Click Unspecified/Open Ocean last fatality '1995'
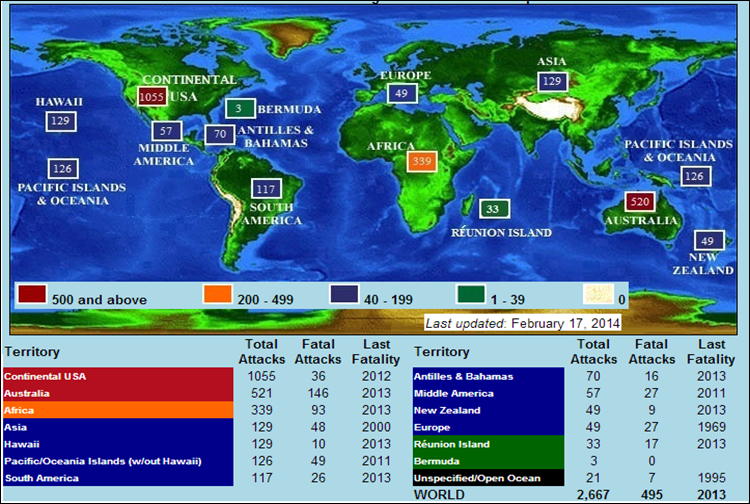The width and height of the screenshot is (750, 504). tap(711, 478)
